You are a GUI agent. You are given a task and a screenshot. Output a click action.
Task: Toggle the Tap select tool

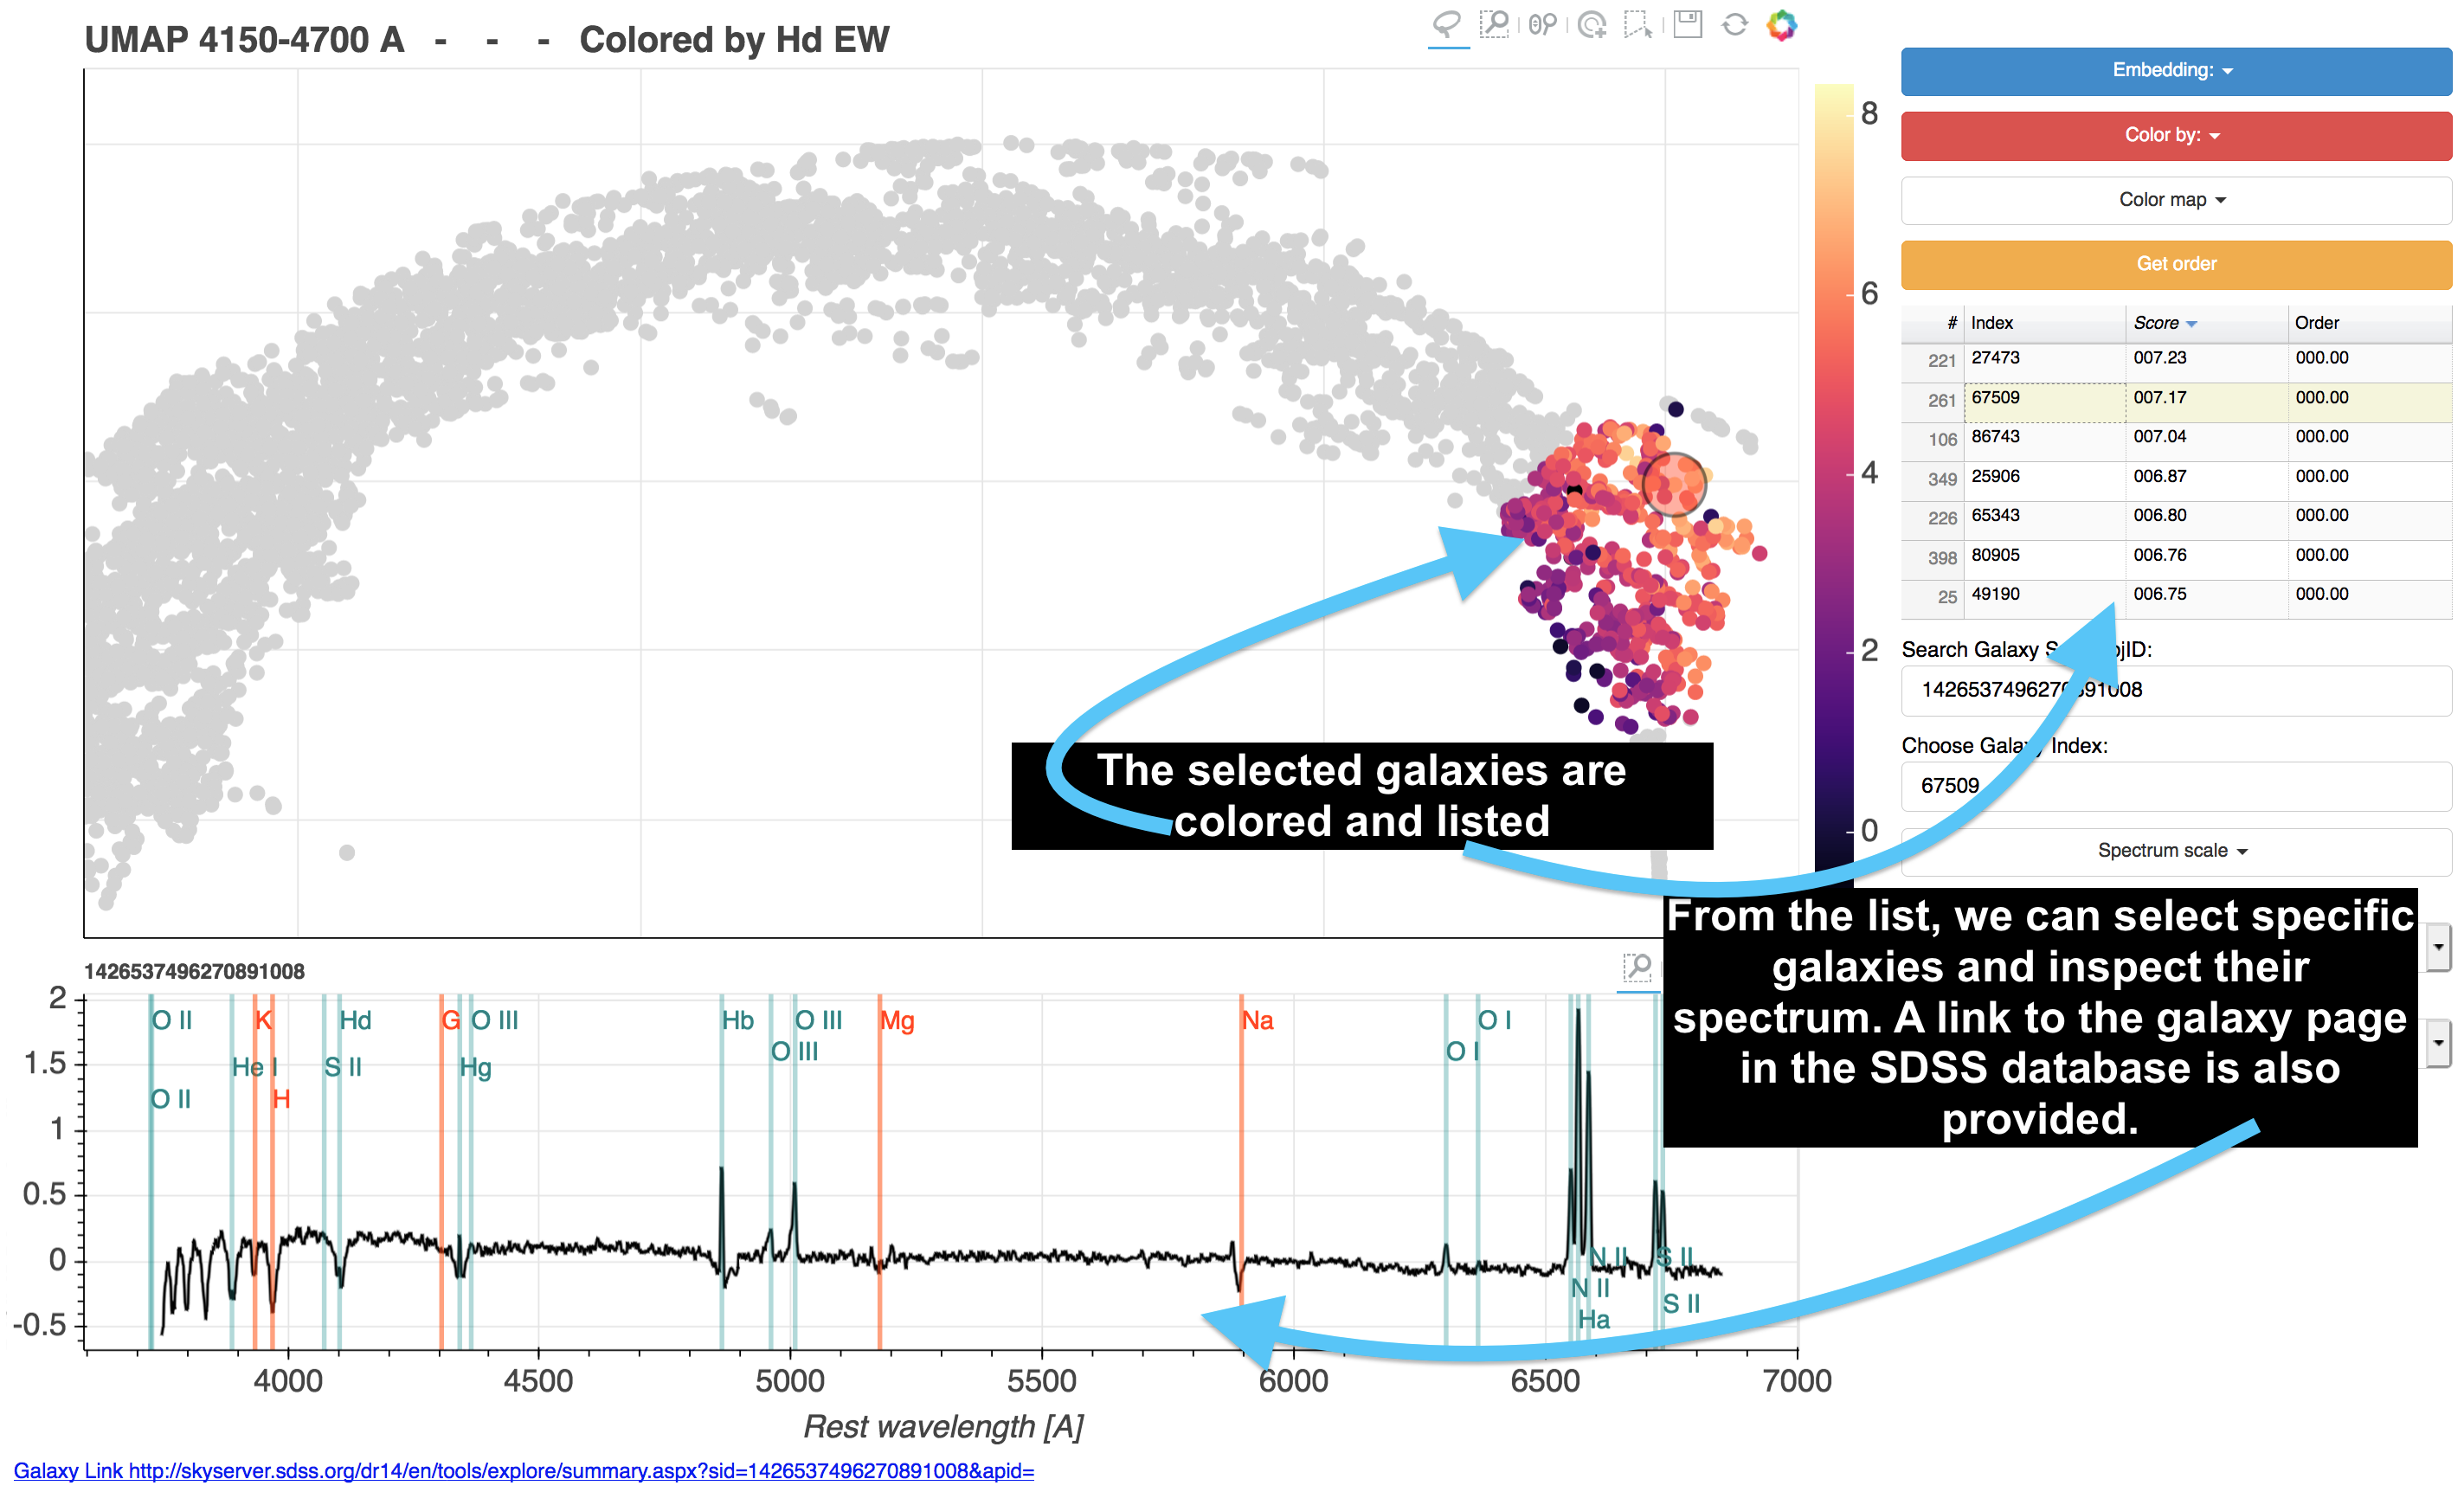click(x=1591, y=24)
